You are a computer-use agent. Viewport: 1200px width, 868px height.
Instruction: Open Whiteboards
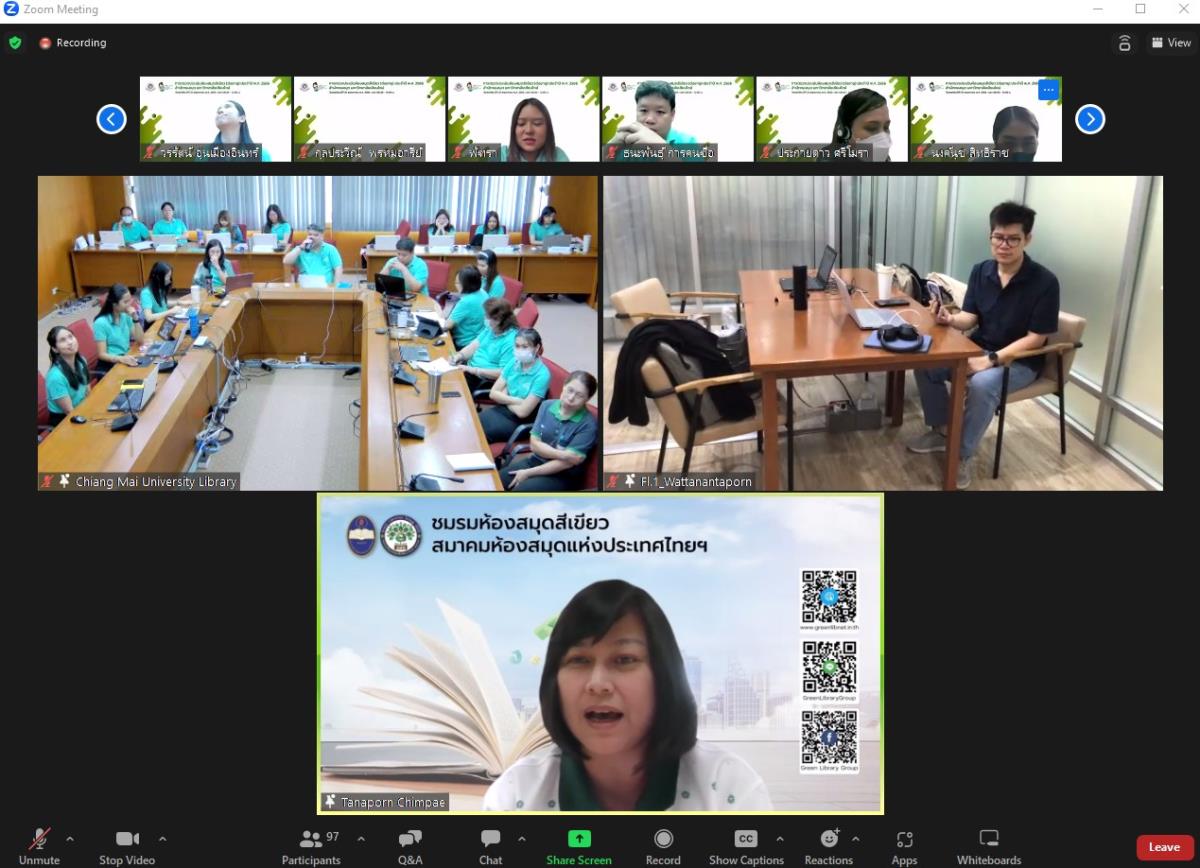click(988, 845)
